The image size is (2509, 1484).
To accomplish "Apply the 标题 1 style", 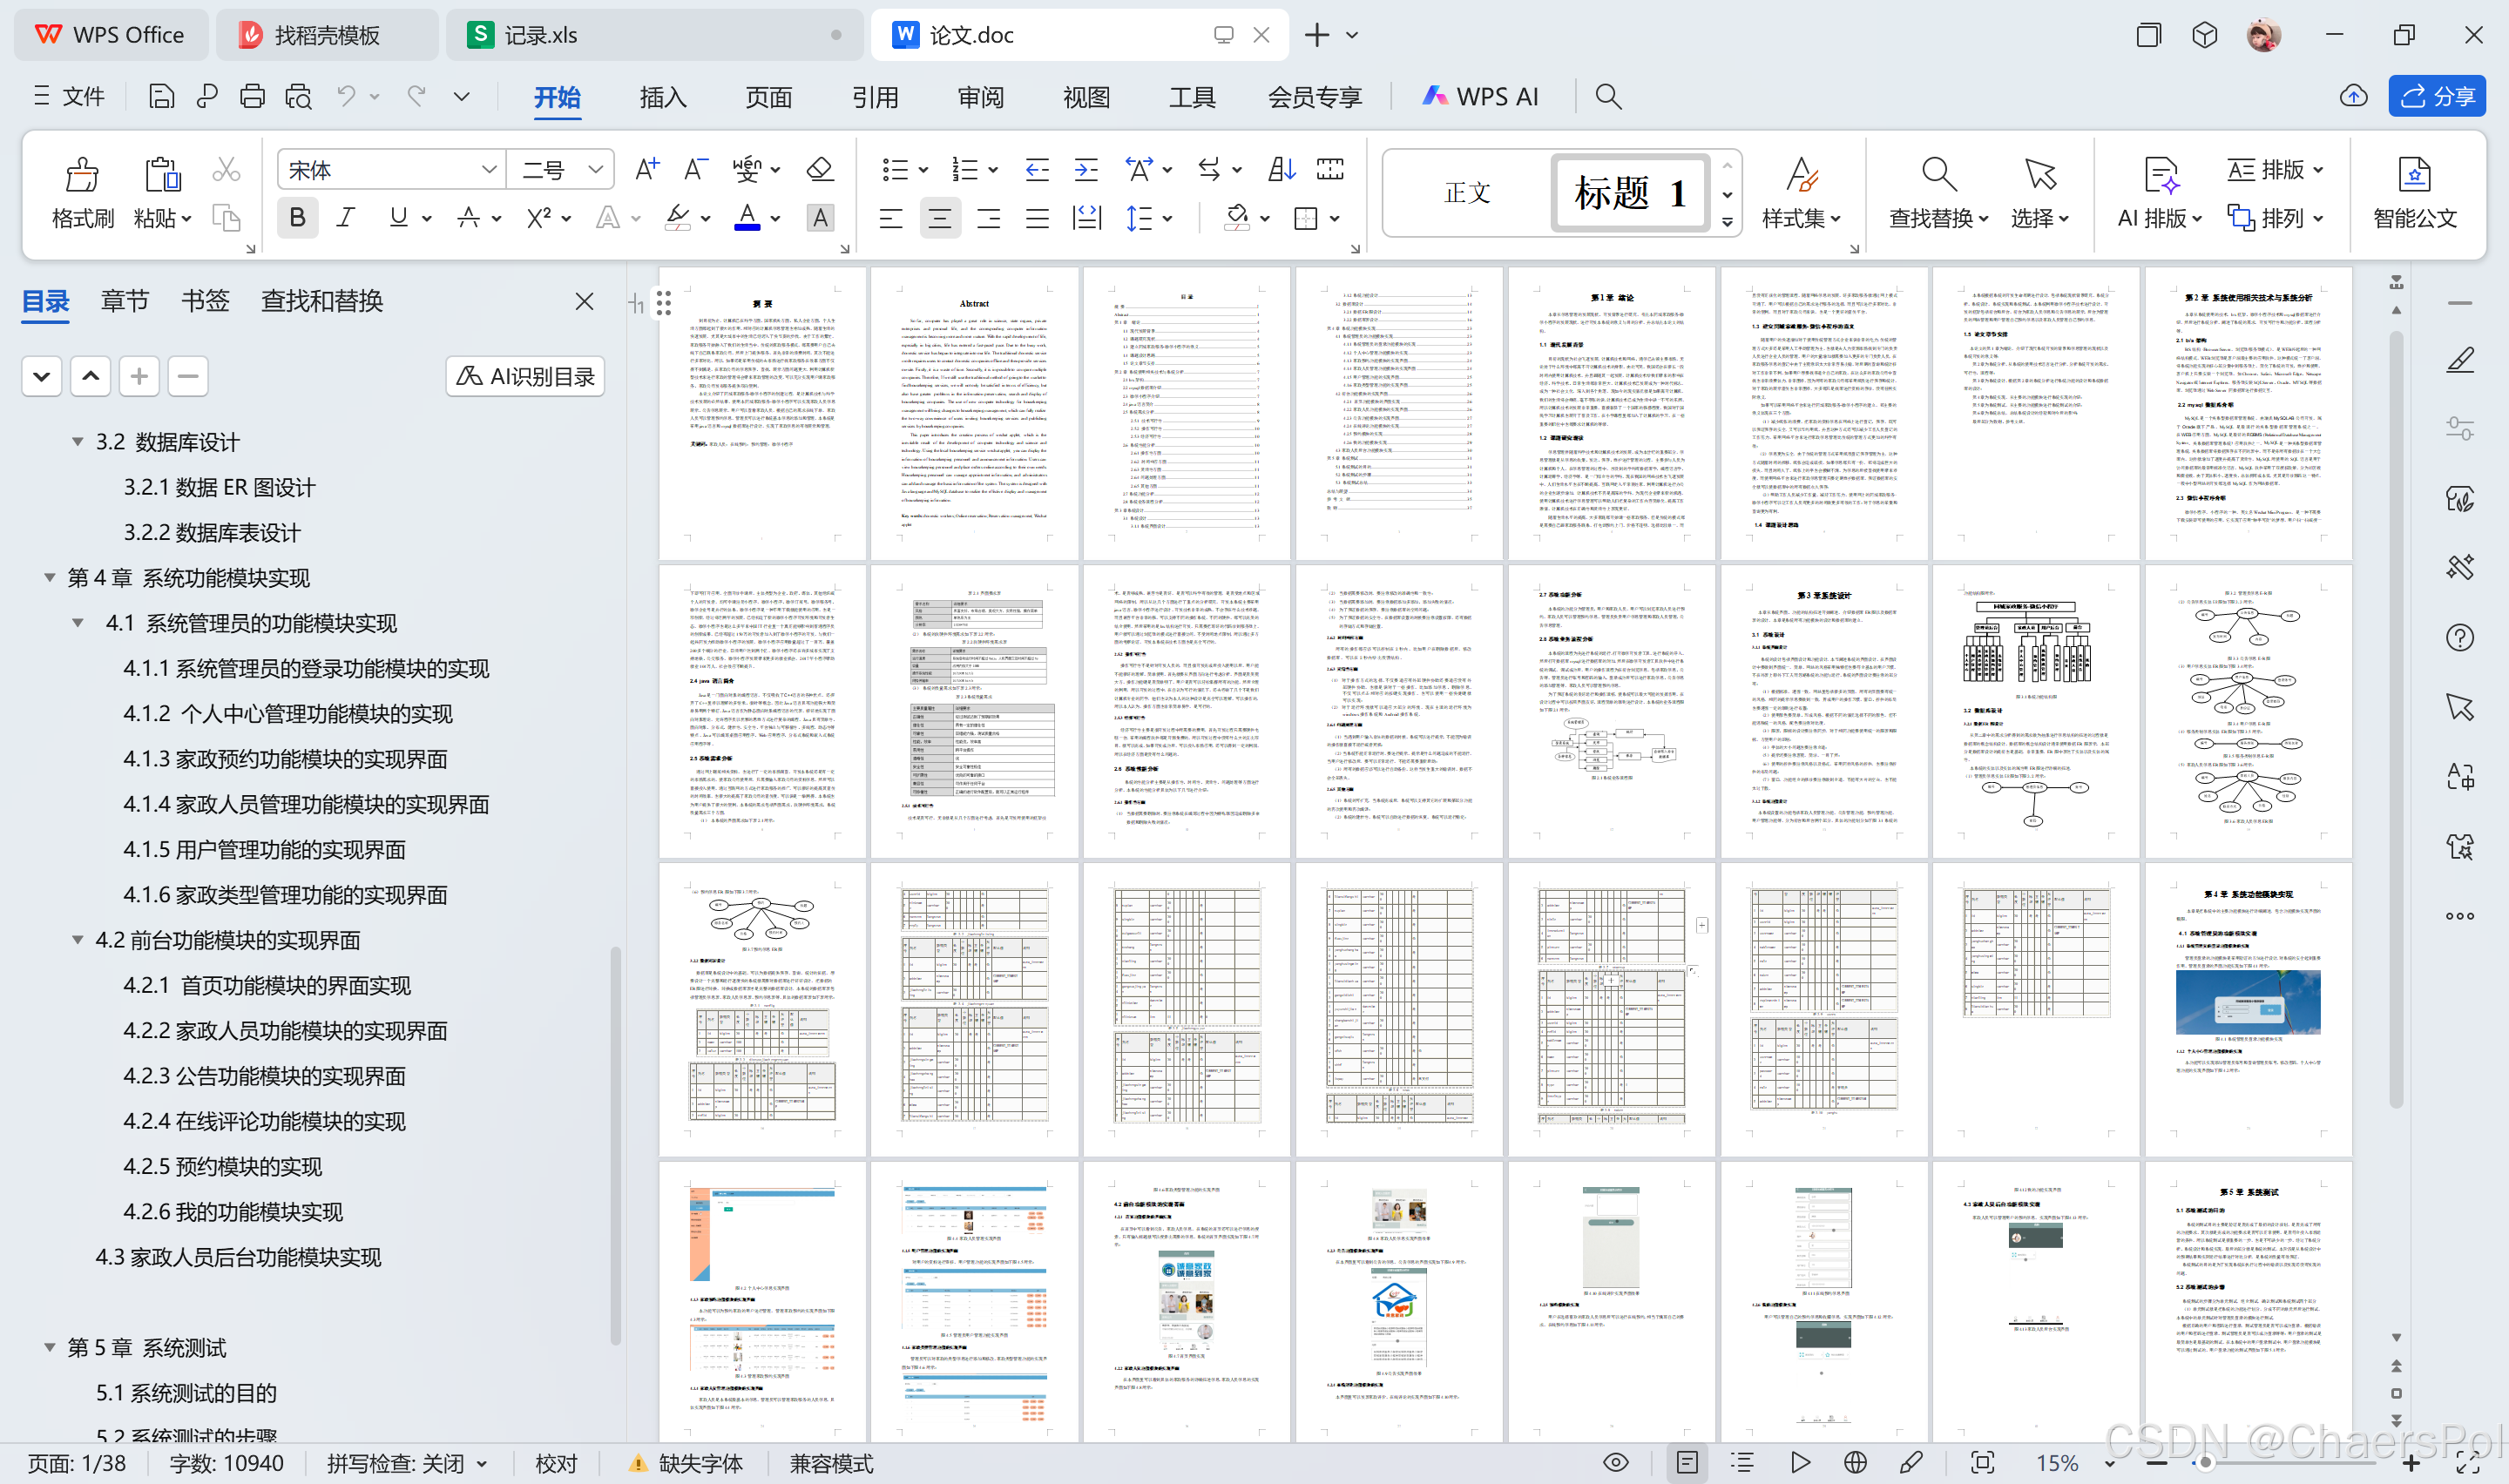I will (1630, 192).
